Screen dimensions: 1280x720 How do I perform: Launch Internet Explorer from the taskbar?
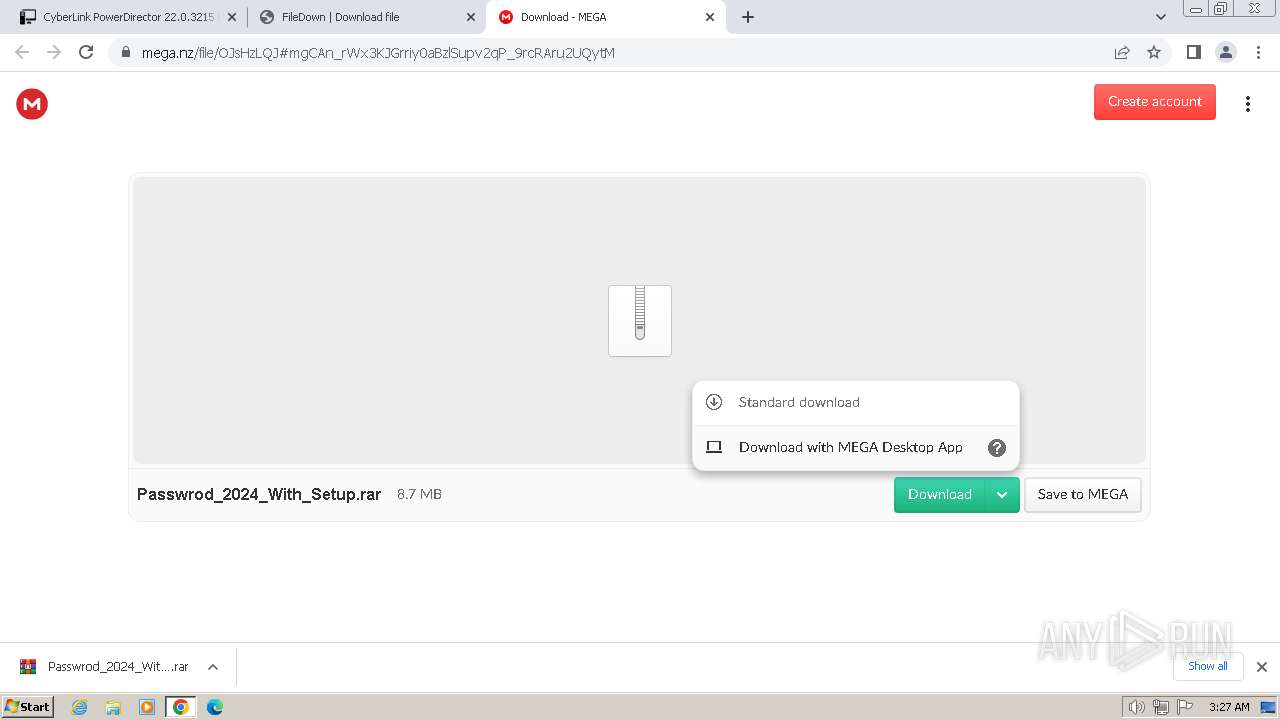(x=79, y=707)
